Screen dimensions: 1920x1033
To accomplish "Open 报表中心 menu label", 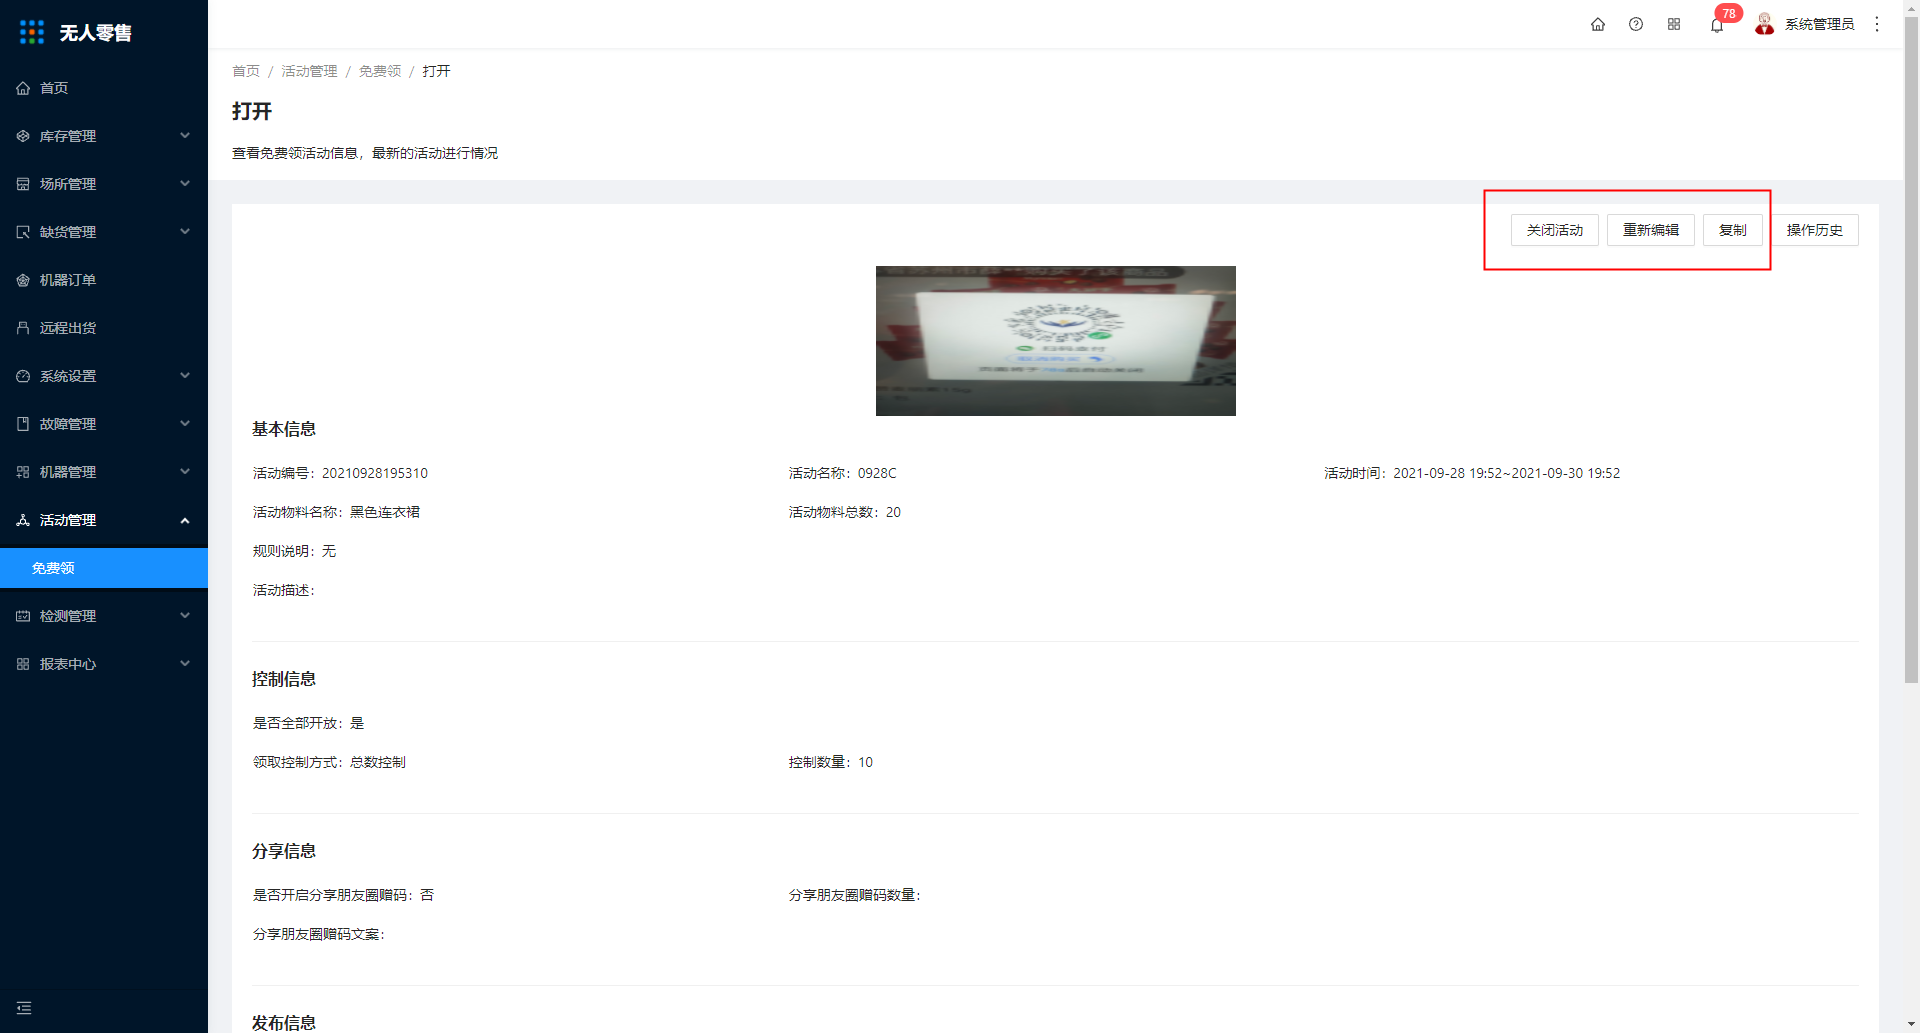I will (x=68, y=664).
